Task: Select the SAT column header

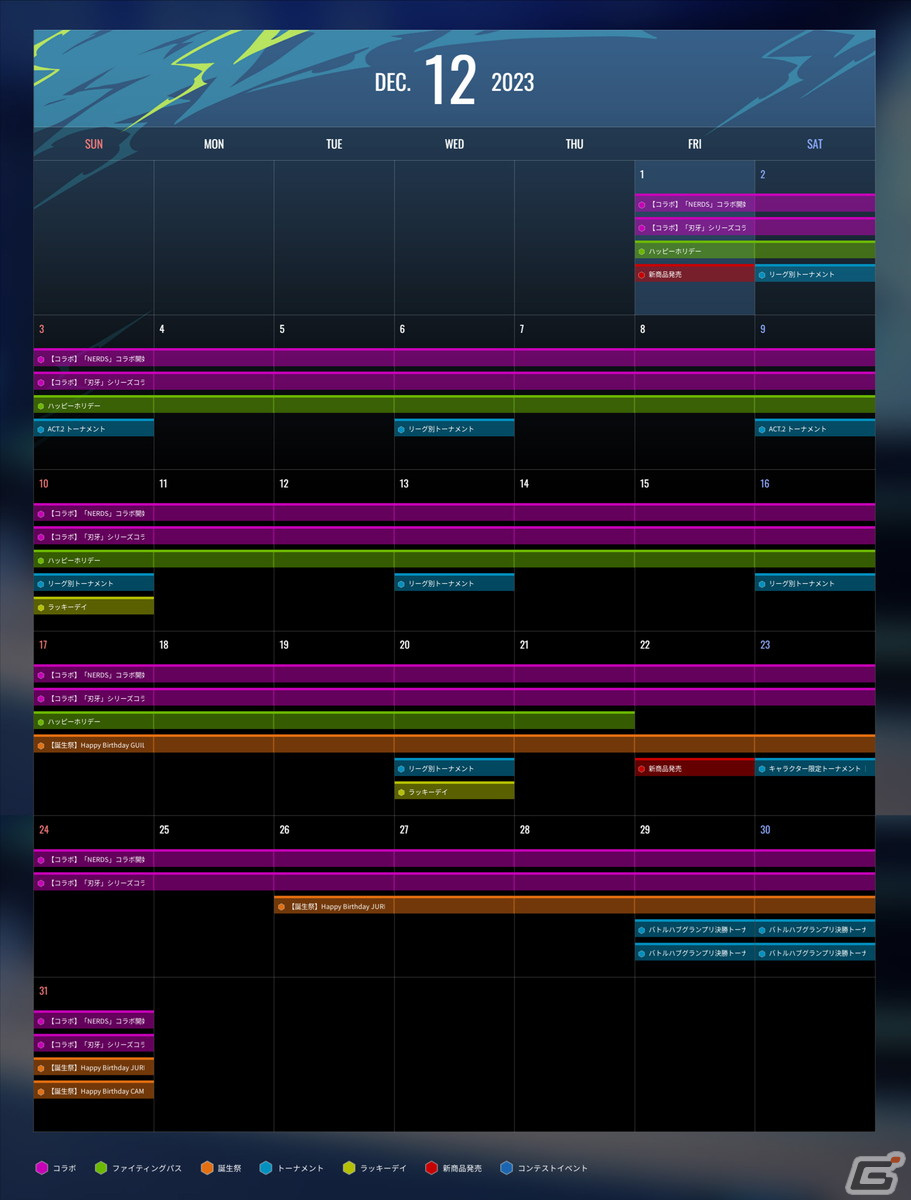Action: click(x=815, y=144)
